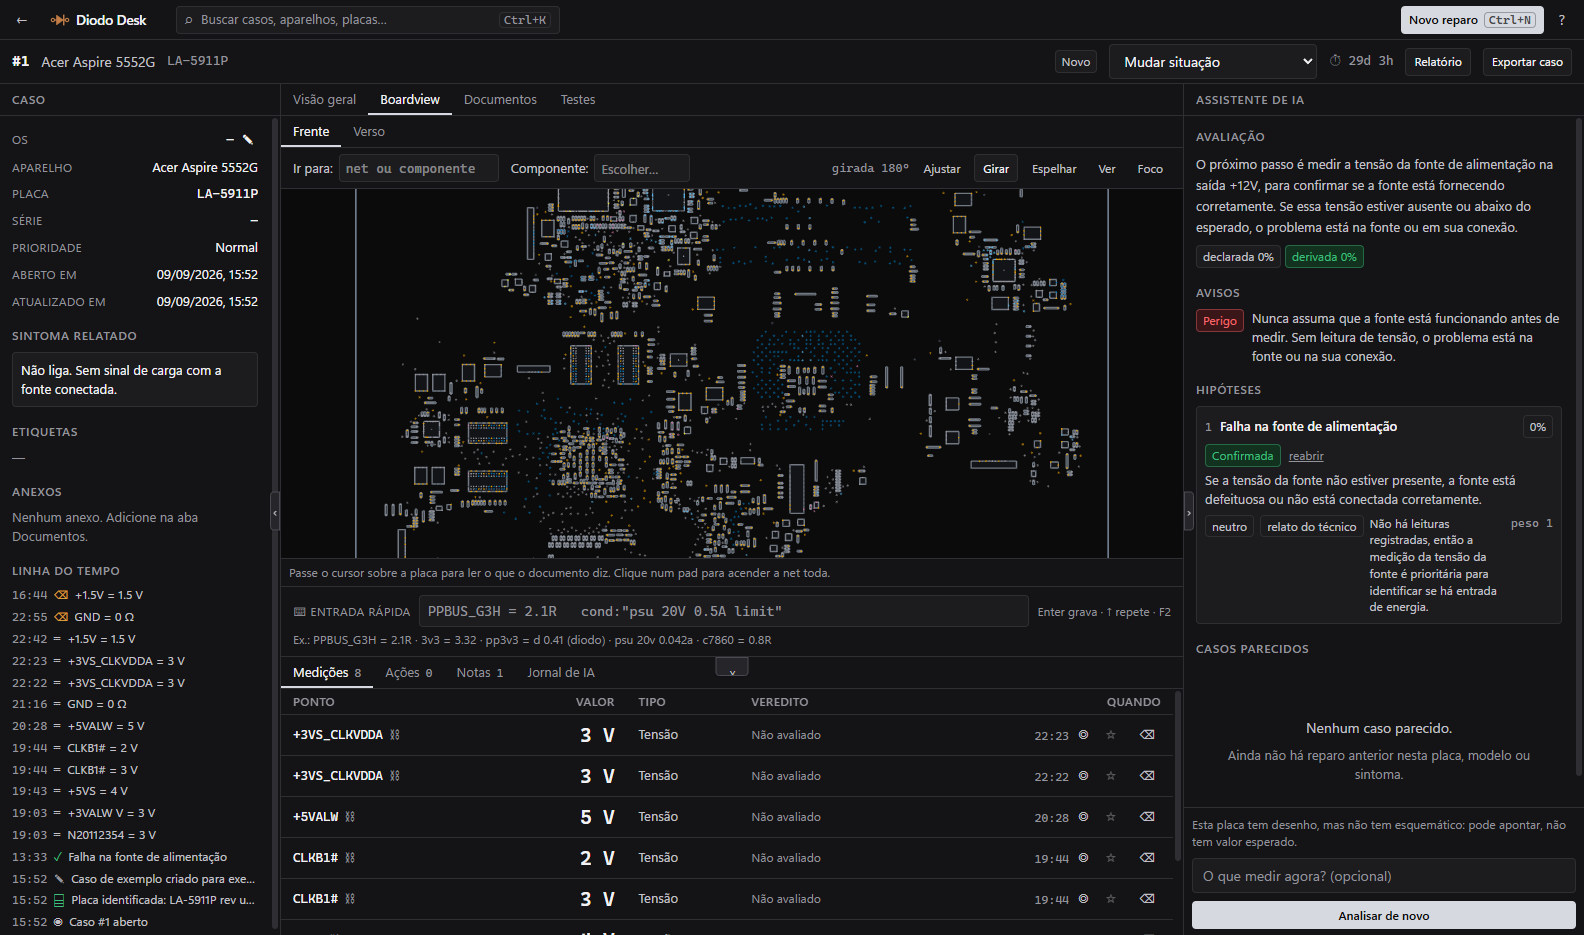Enable Foco mode on the boardview
1584x935 pixels.
[1150, 169]
